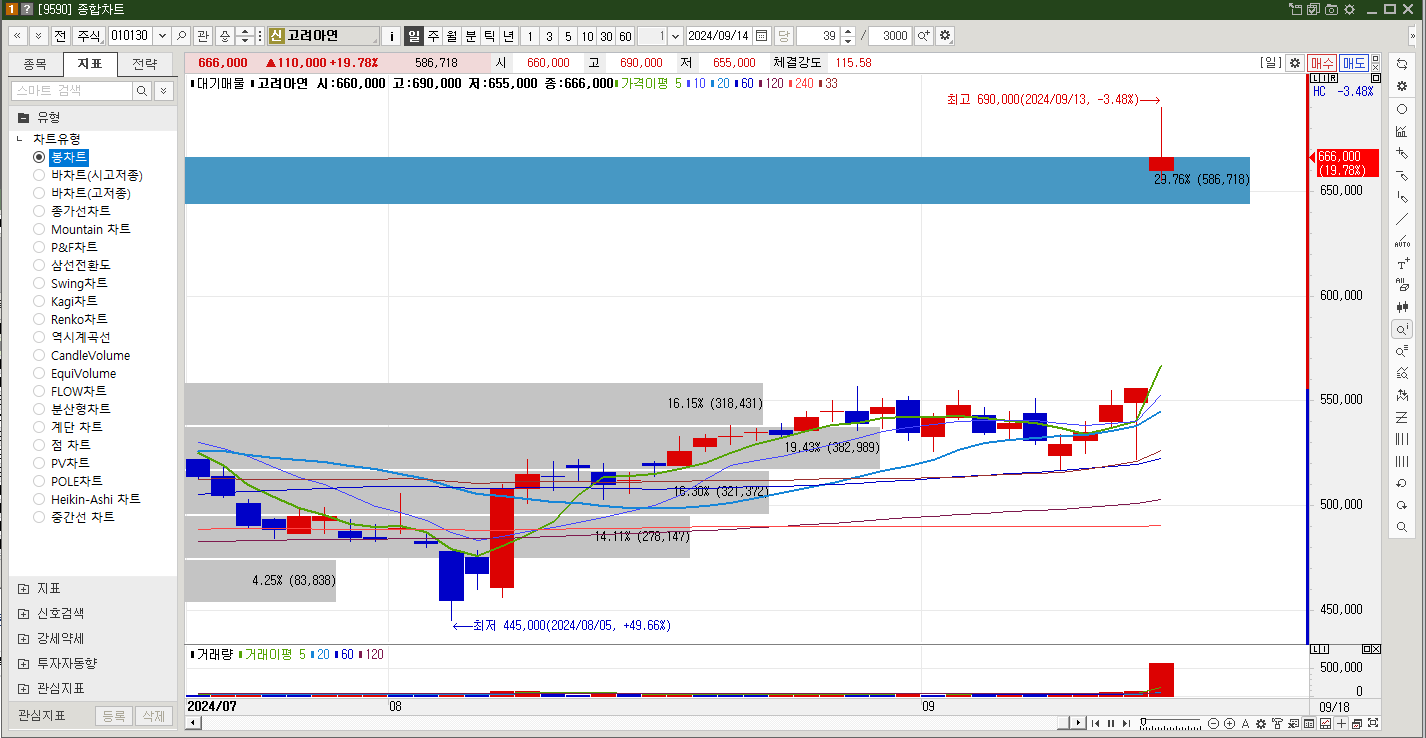Click gear icon next to [일] label

click(1295, 62)
